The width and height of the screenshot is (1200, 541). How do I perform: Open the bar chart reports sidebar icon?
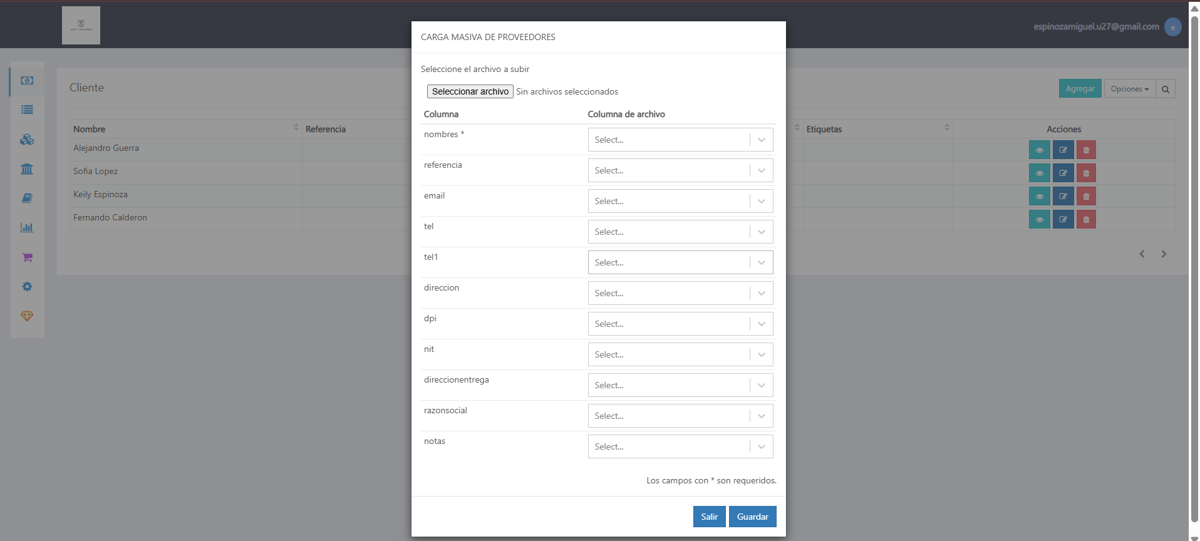(x=27, y=228)
